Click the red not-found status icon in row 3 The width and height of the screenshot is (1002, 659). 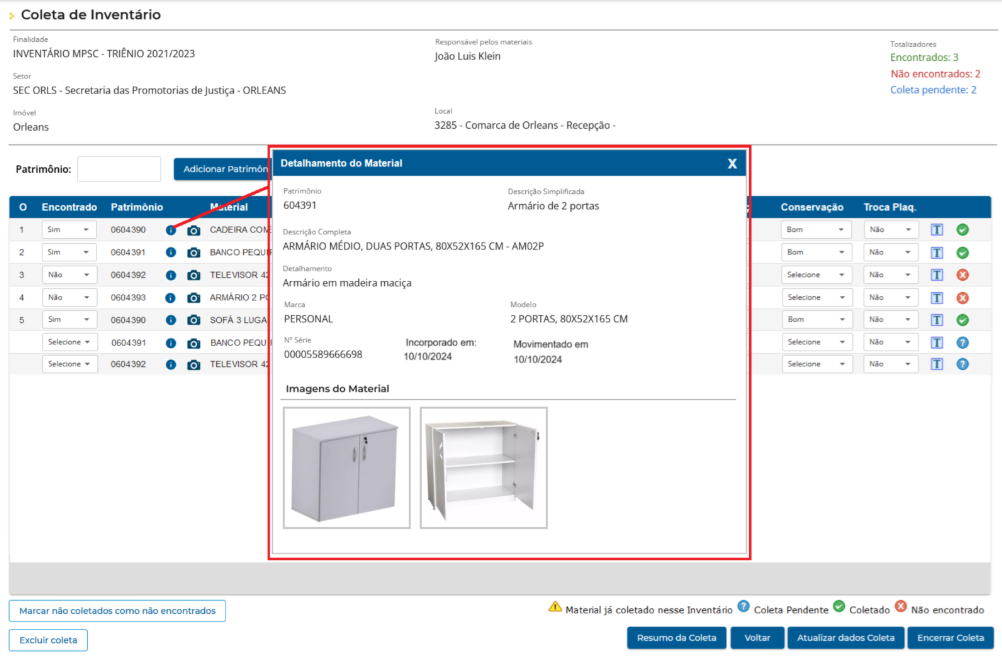(962, 275)
